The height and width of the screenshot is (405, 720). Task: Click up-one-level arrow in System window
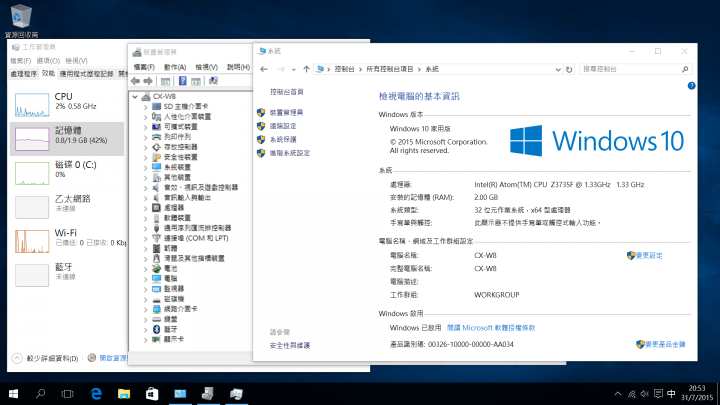click(306, 69)
